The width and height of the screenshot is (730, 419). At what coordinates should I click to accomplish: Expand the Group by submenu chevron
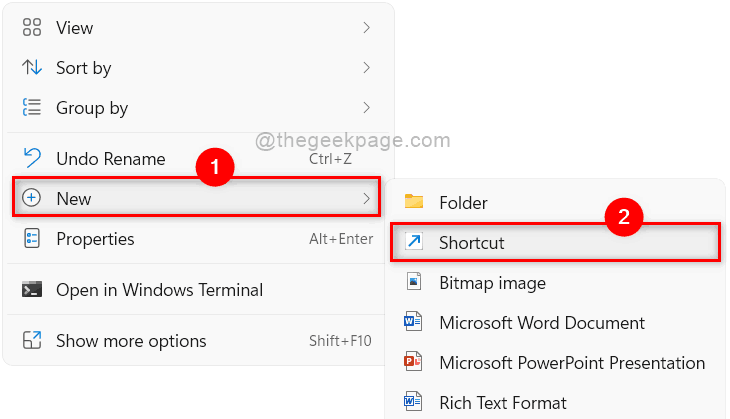tap(366, 108)
